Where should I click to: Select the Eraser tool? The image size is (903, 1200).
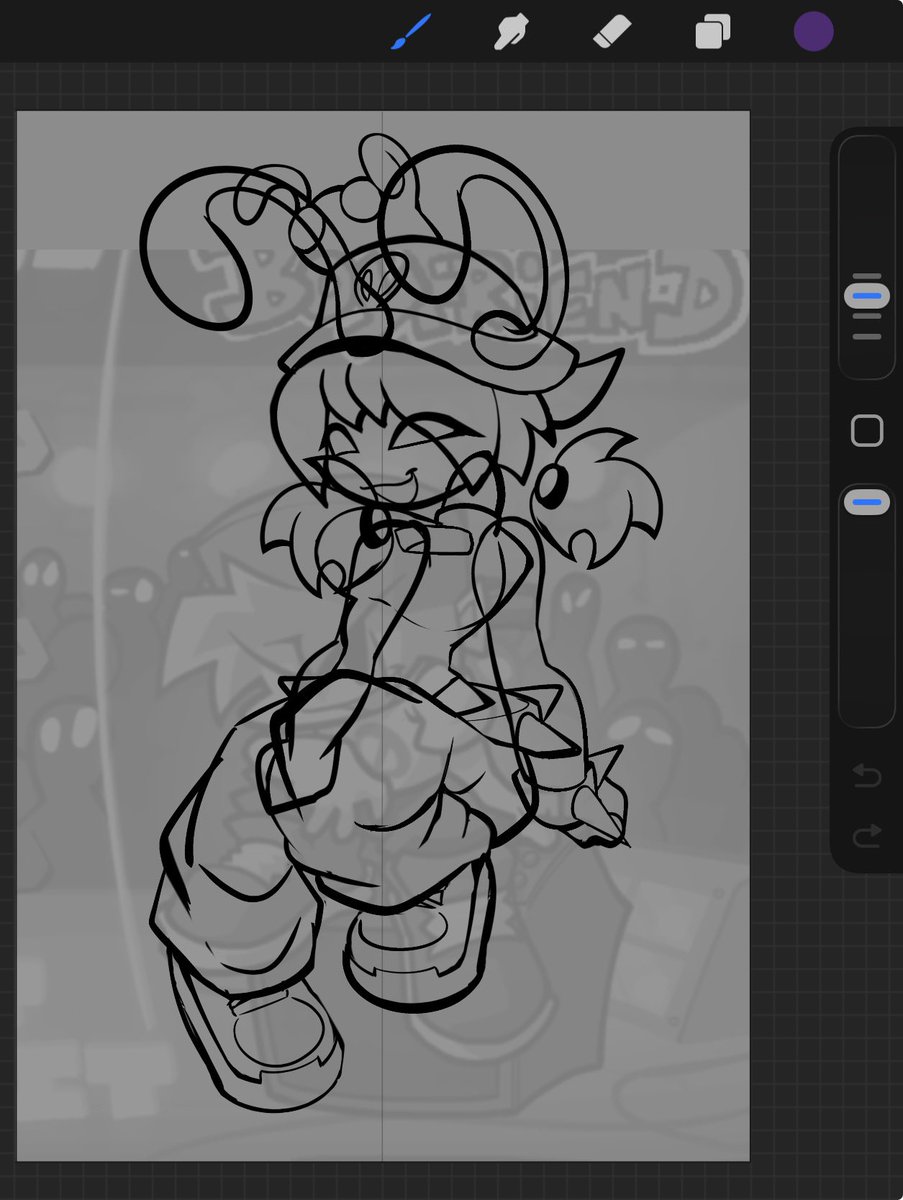click(611, 32)
